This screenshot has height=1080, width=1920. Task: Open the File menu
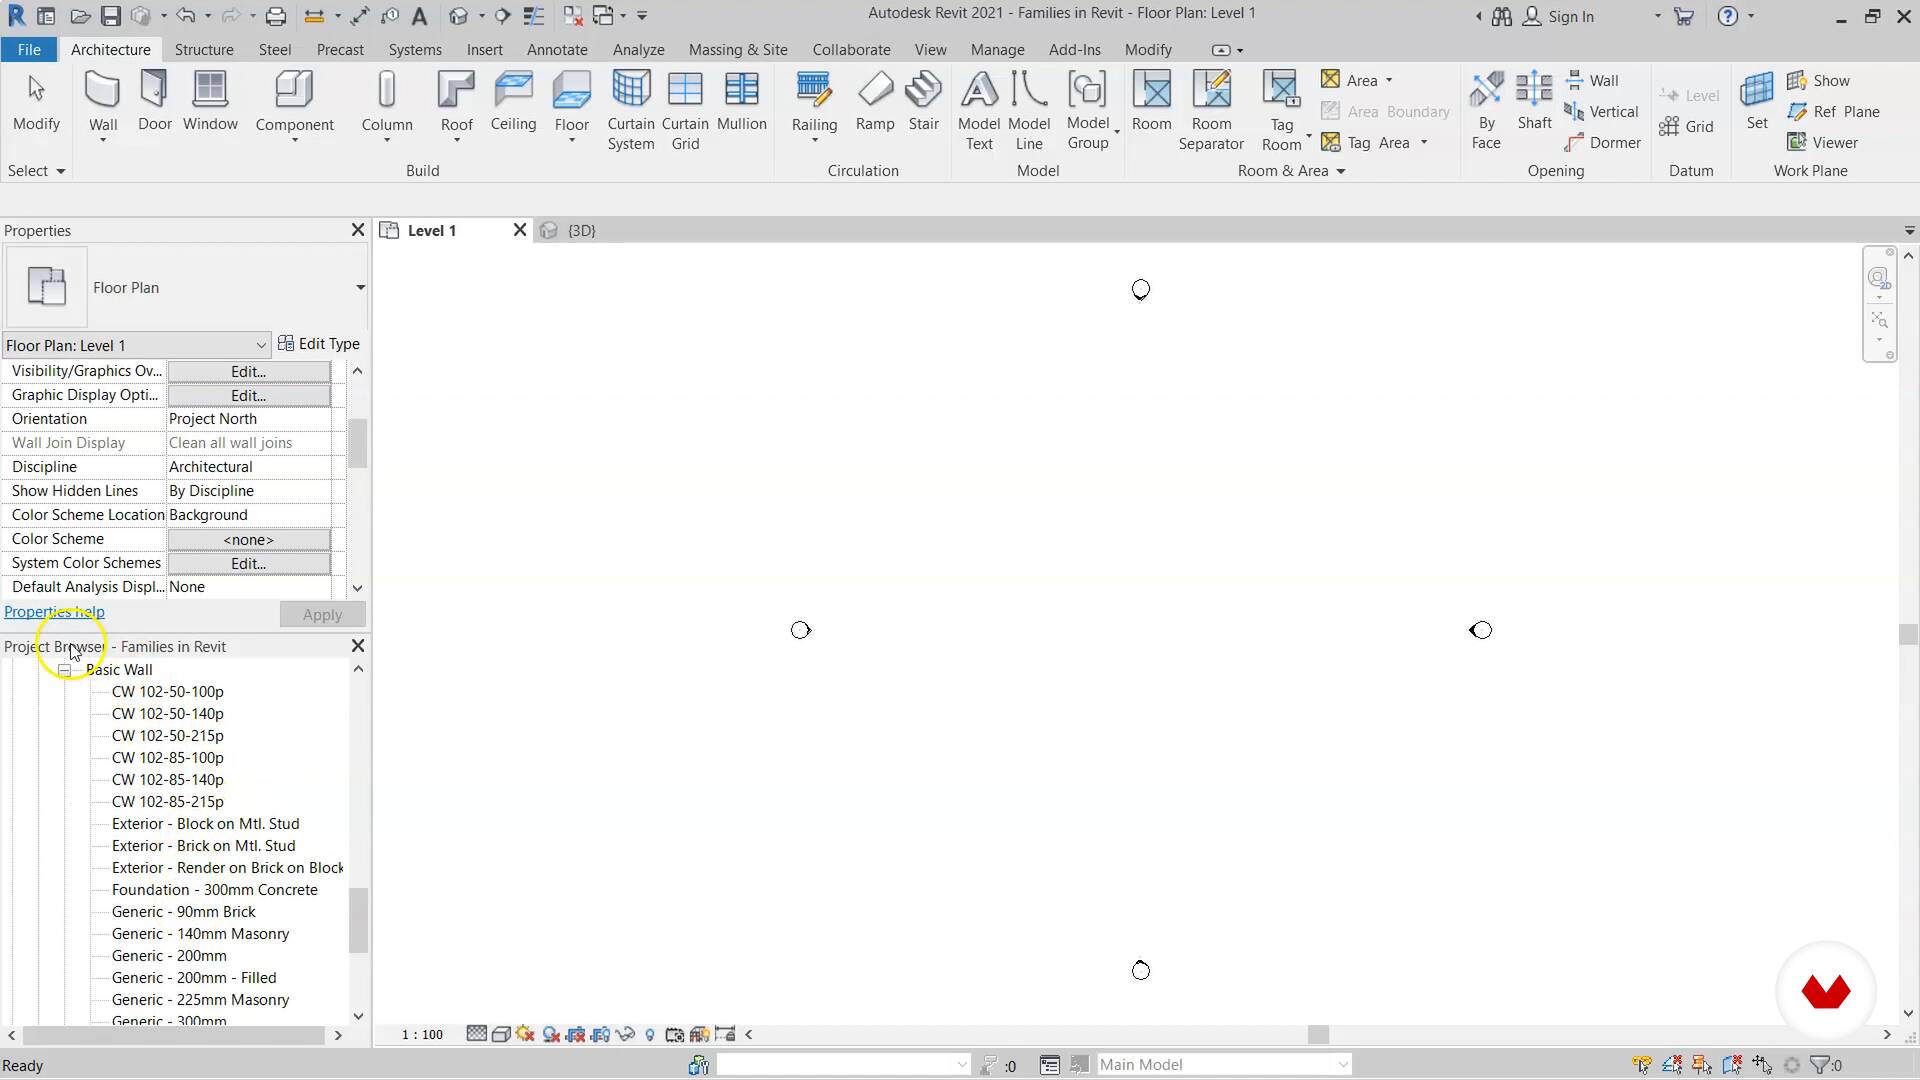(x=29, y=49)
